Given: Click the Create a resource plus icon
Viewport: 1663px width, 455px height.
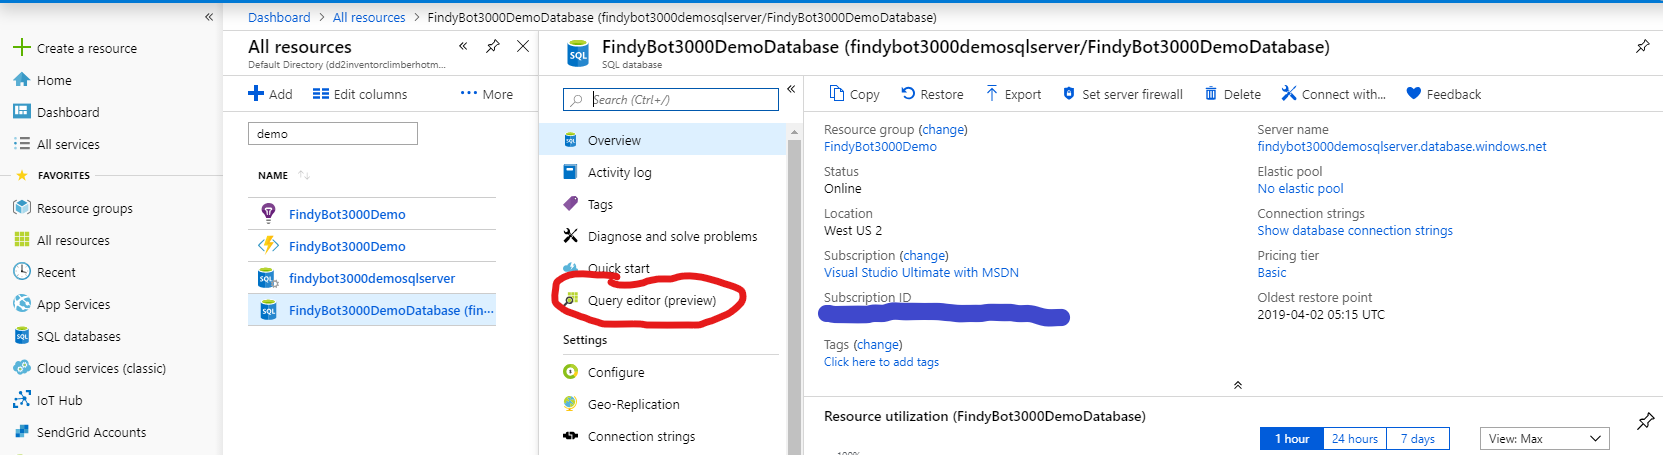Looking at the screenshot, I should coord(21,48).
